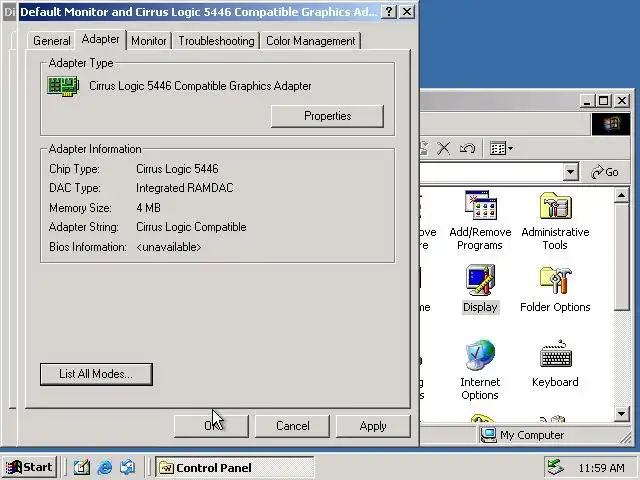Click the graphics adapter card icon
This screenshot has height=480, width=640.
pos(63,86)
